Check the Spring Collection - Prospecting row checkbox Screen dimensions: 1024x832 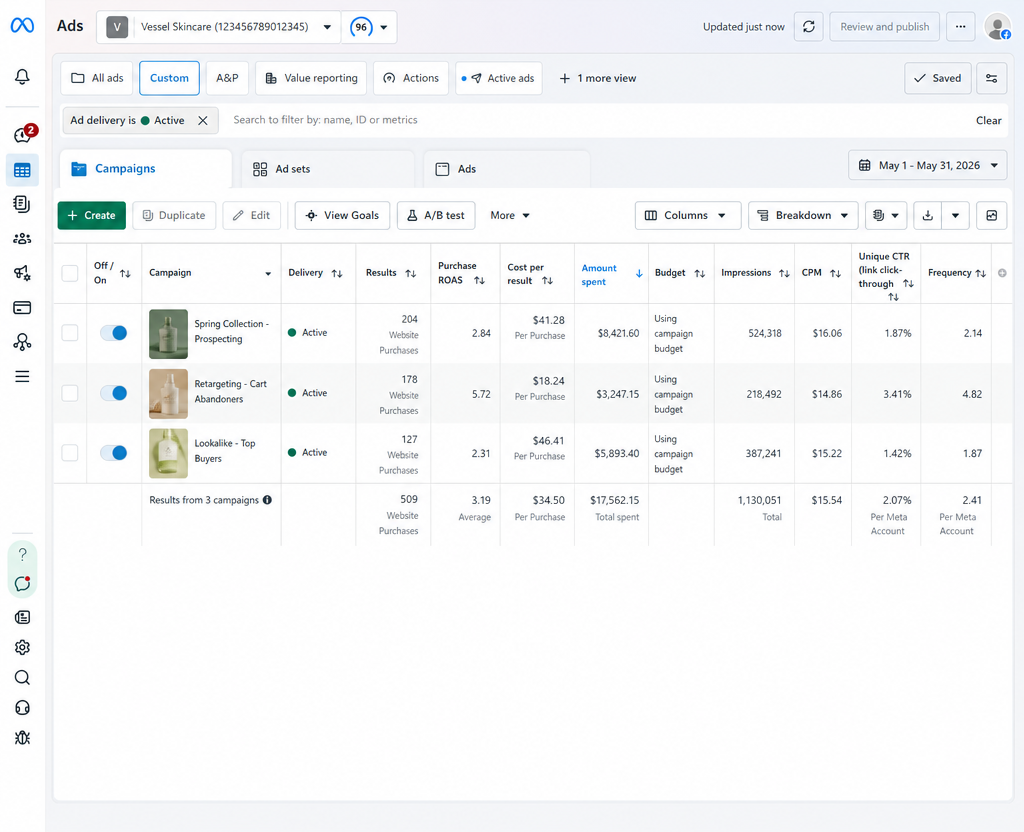click(70, 333)
